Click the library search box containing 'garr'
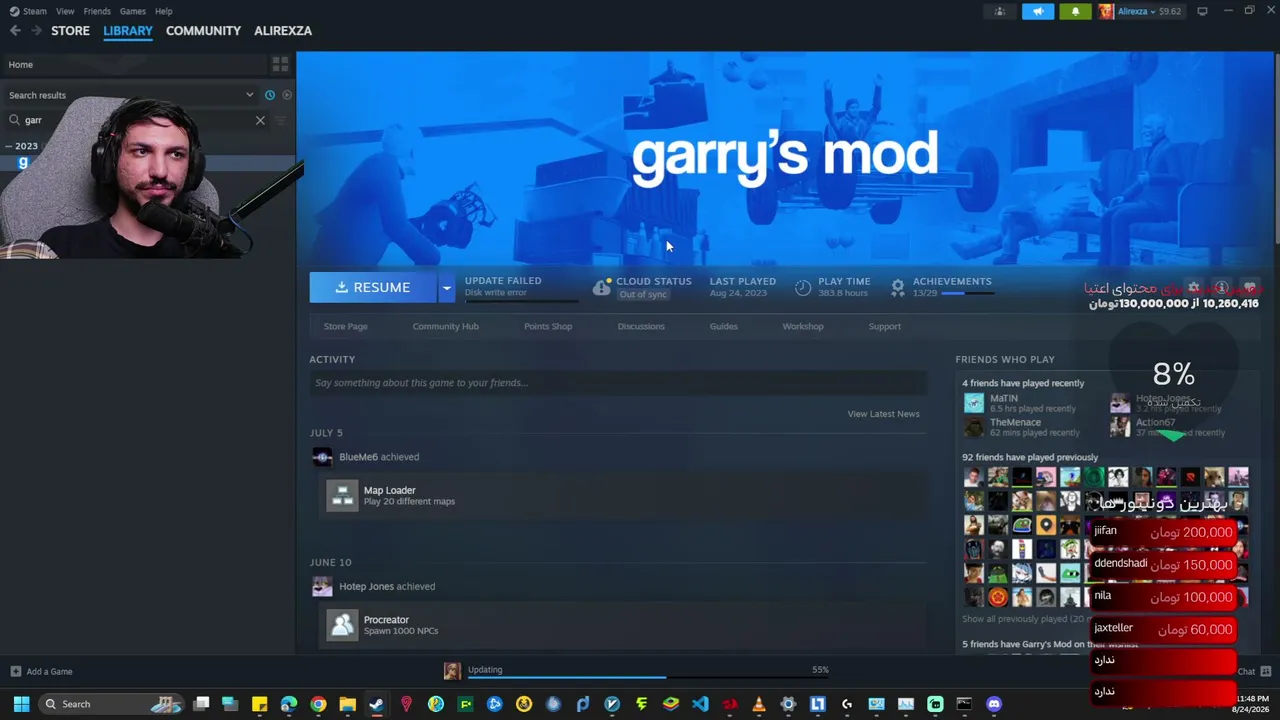Screen dimensions: 1280x720 137,120
